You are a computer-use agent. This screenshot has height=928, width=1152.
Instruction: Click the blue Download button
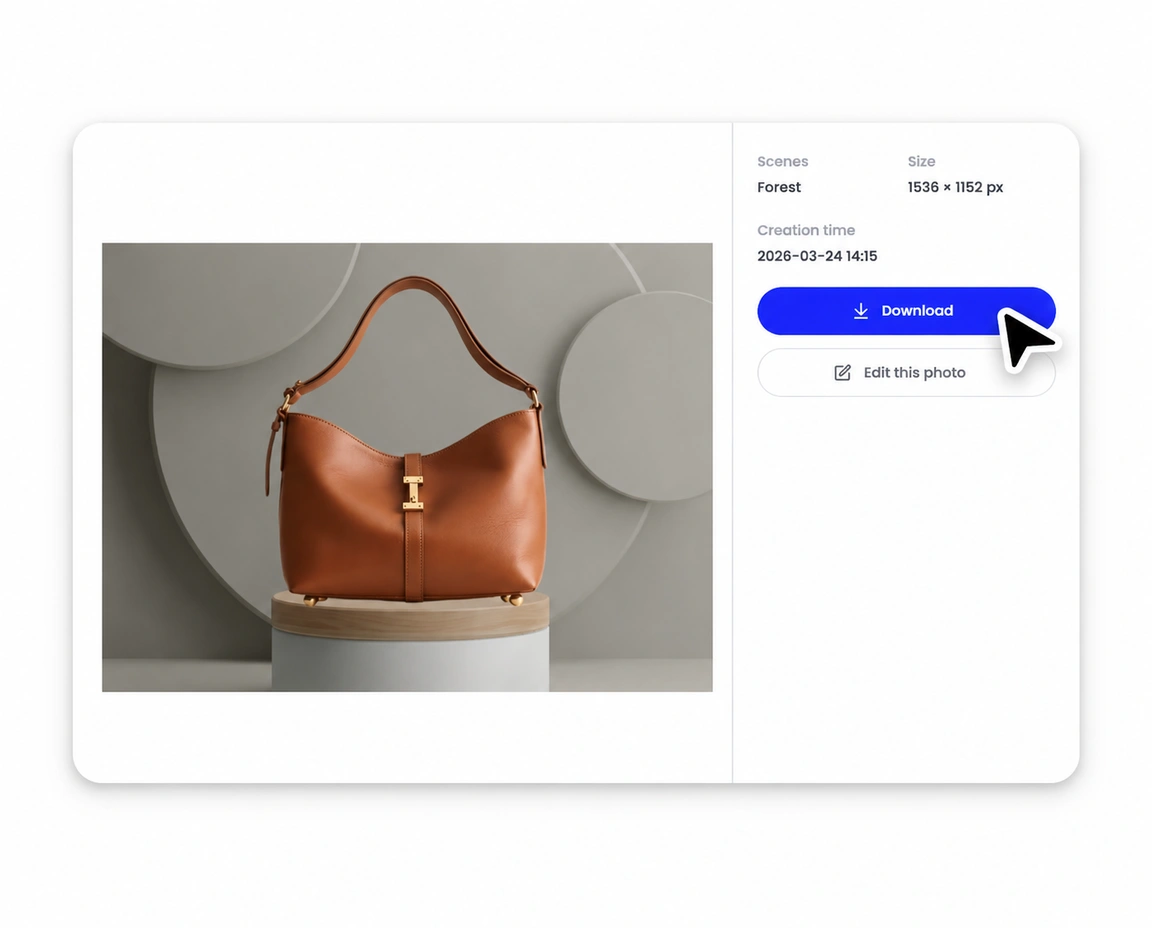(x=906, y=311)
